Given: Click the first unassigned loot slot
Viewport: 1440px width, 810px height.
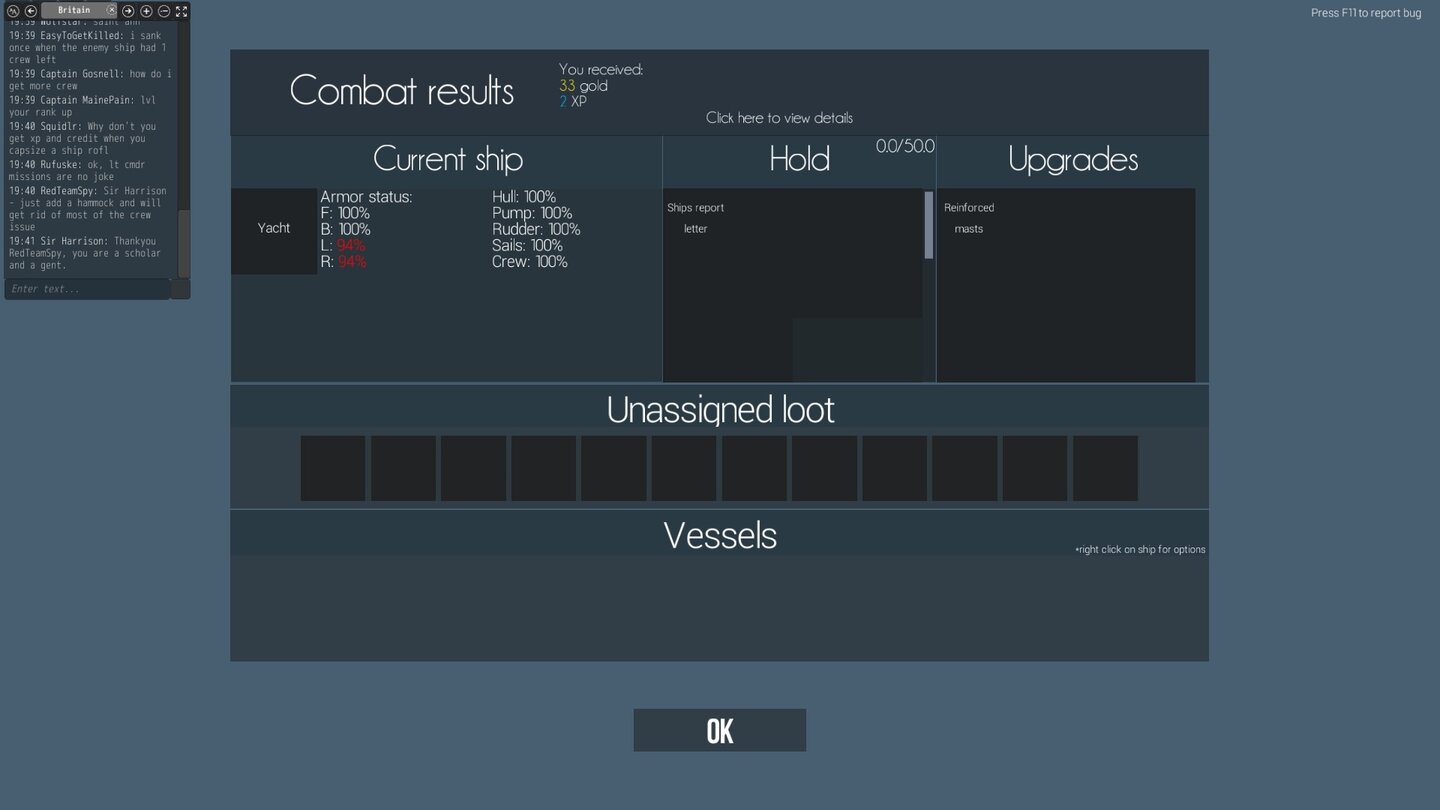Looking at the screenshot, I should point(333,468).
